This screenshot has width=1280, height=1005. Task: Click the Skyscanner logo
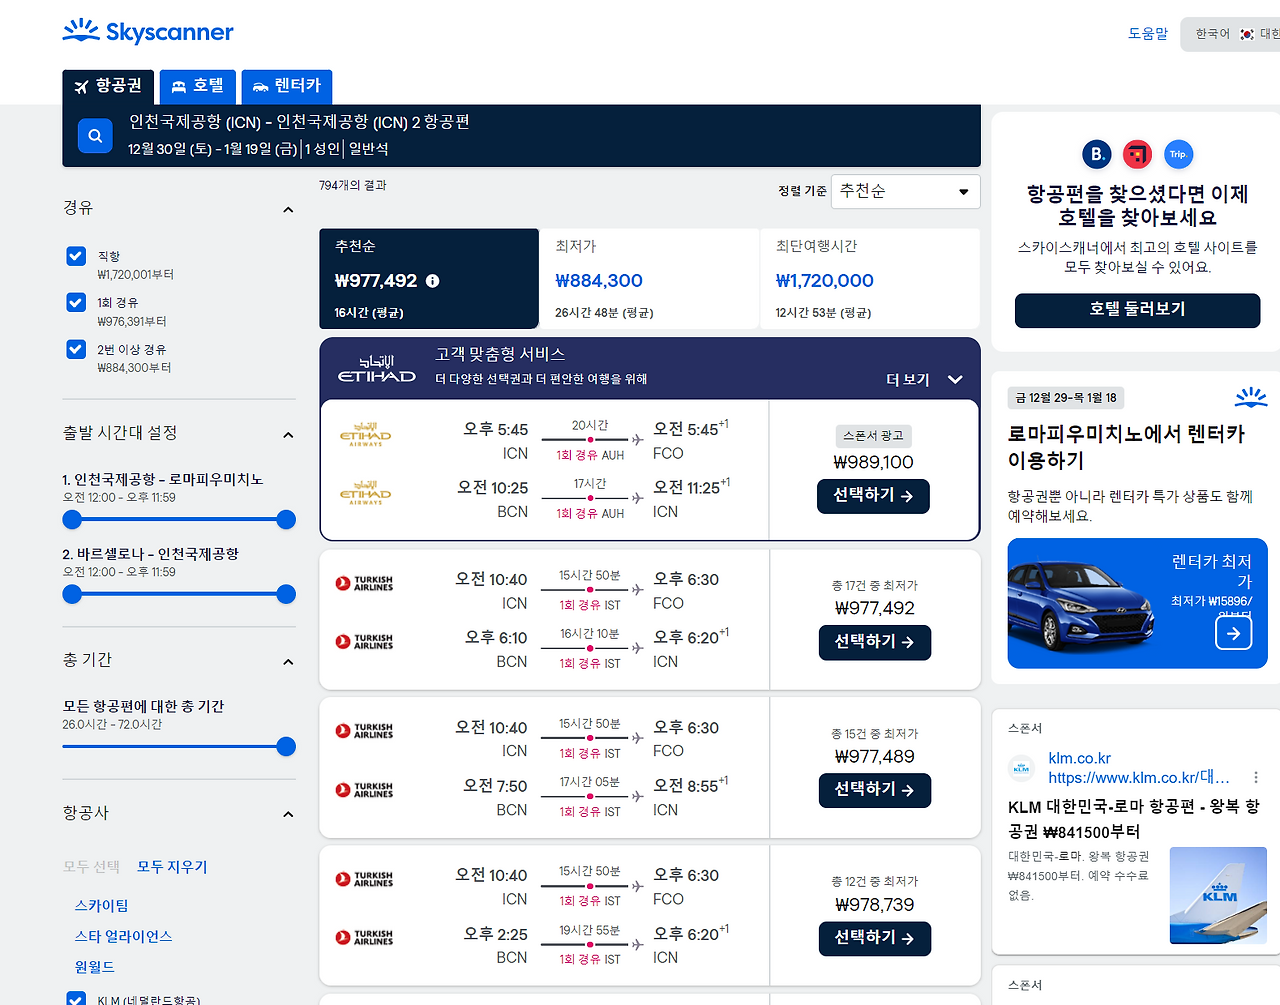148,31
